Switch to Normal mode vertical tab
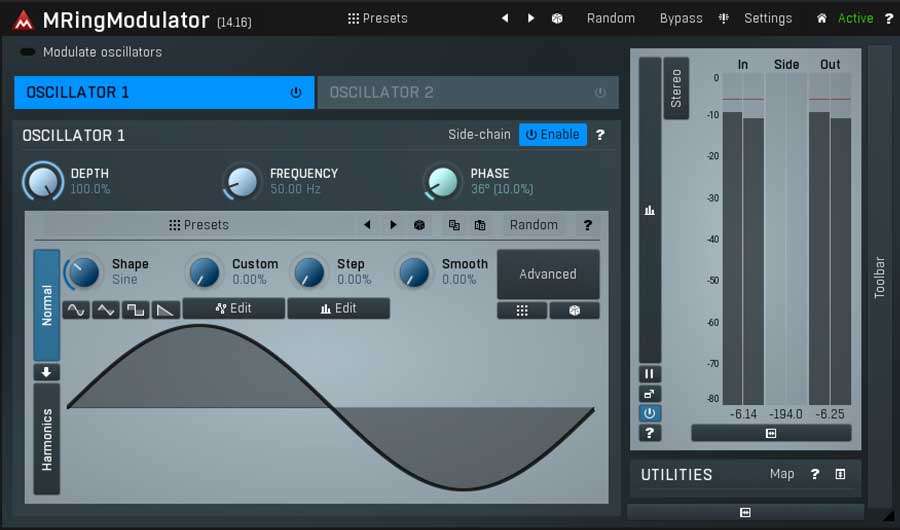This screenshot has width=900, height=530. (46, 305)
